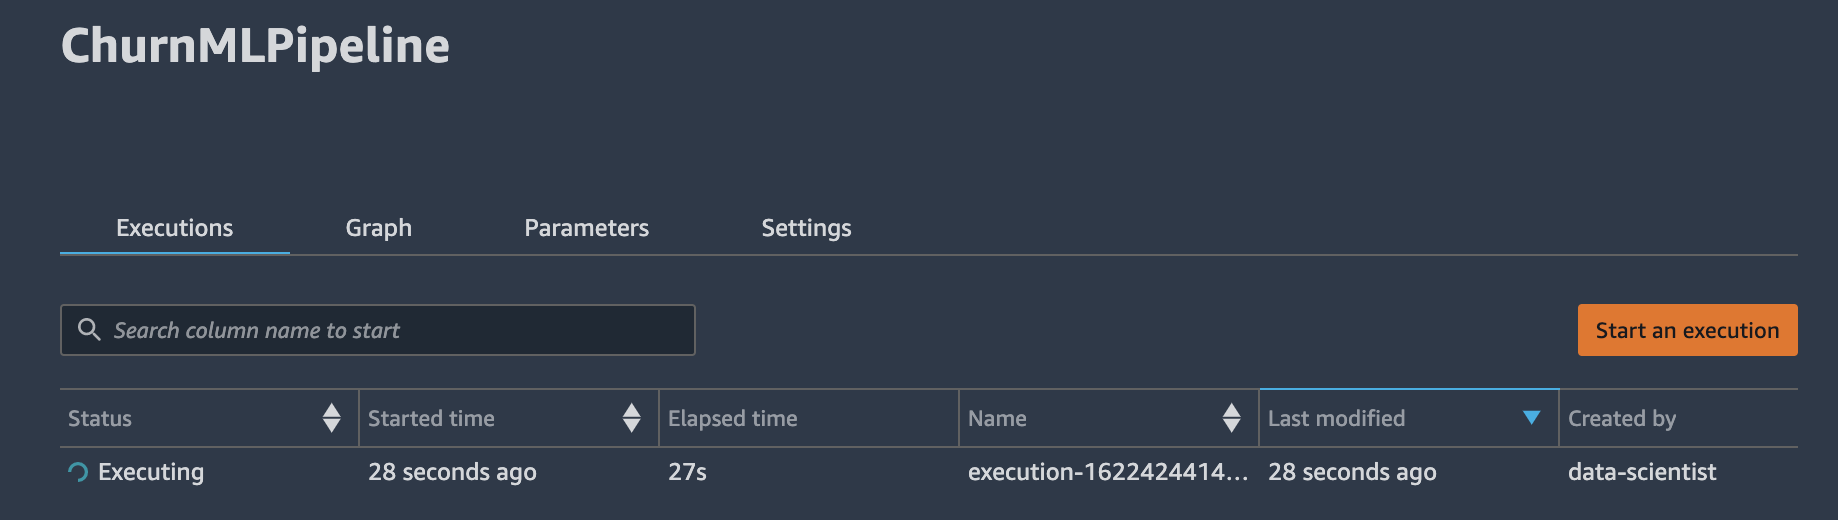
Task: Sort by Status column arrows
Action: click(x=332, y=418)
